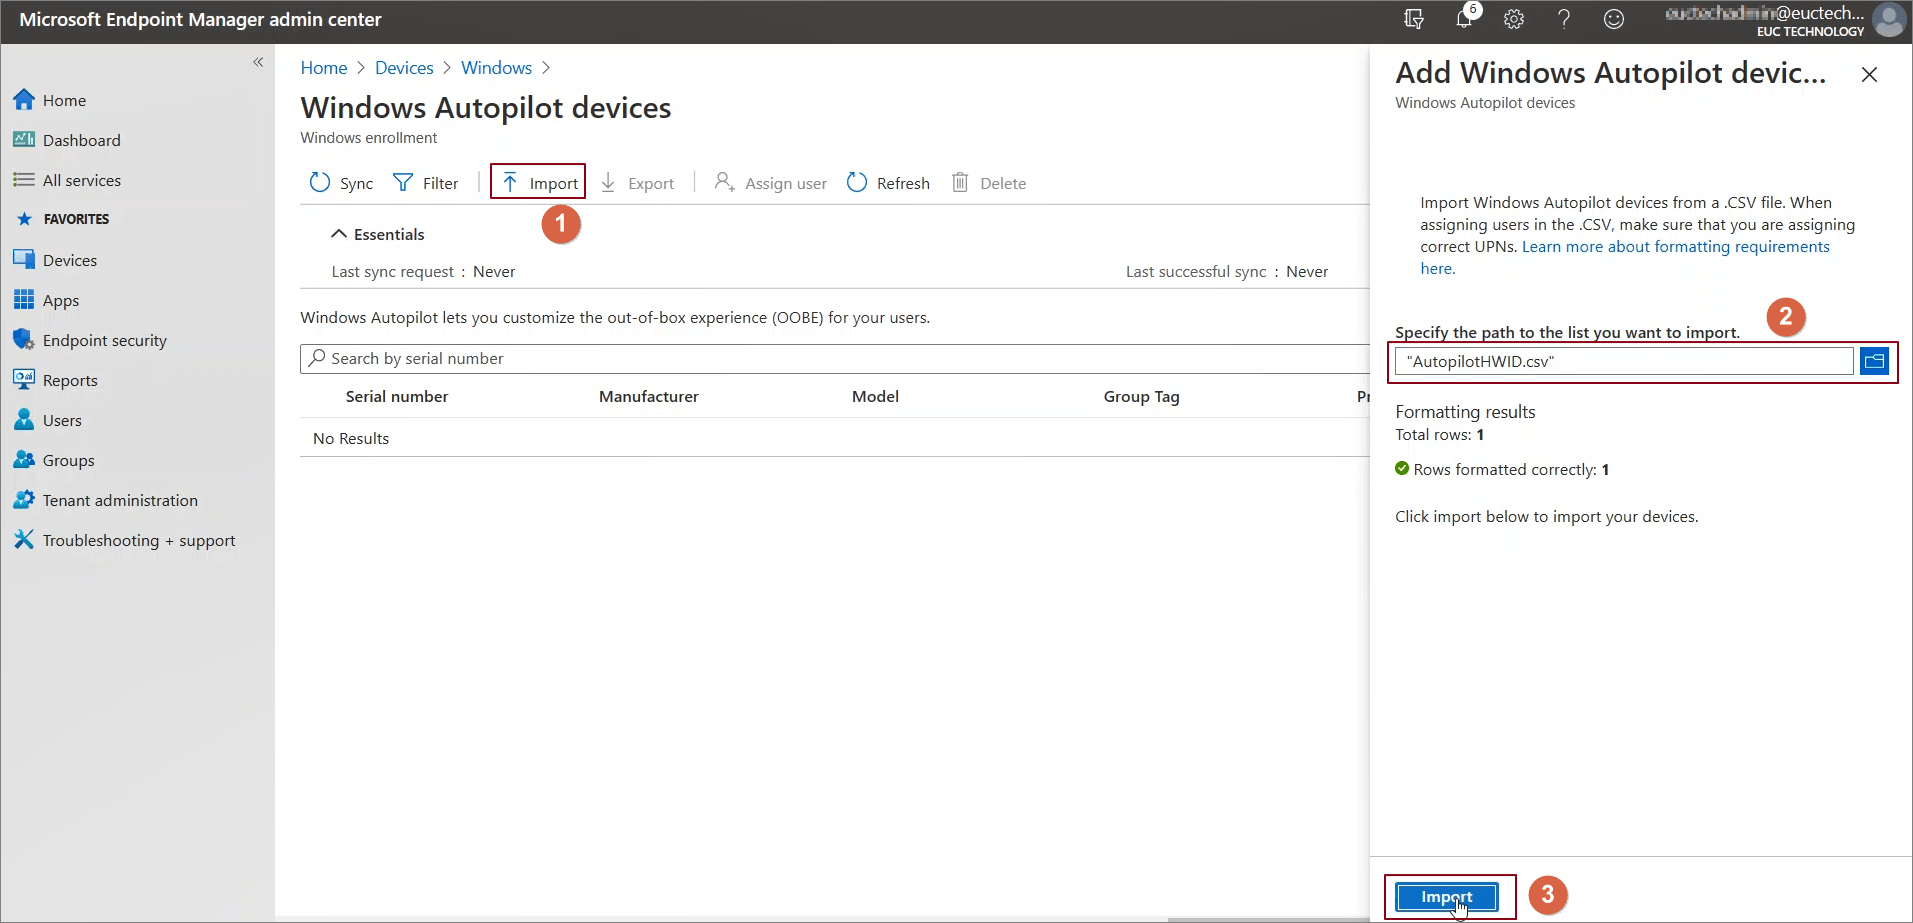Open the notifications bell icon
This screenshot has height=923, width=1913.
point(1465,17)
